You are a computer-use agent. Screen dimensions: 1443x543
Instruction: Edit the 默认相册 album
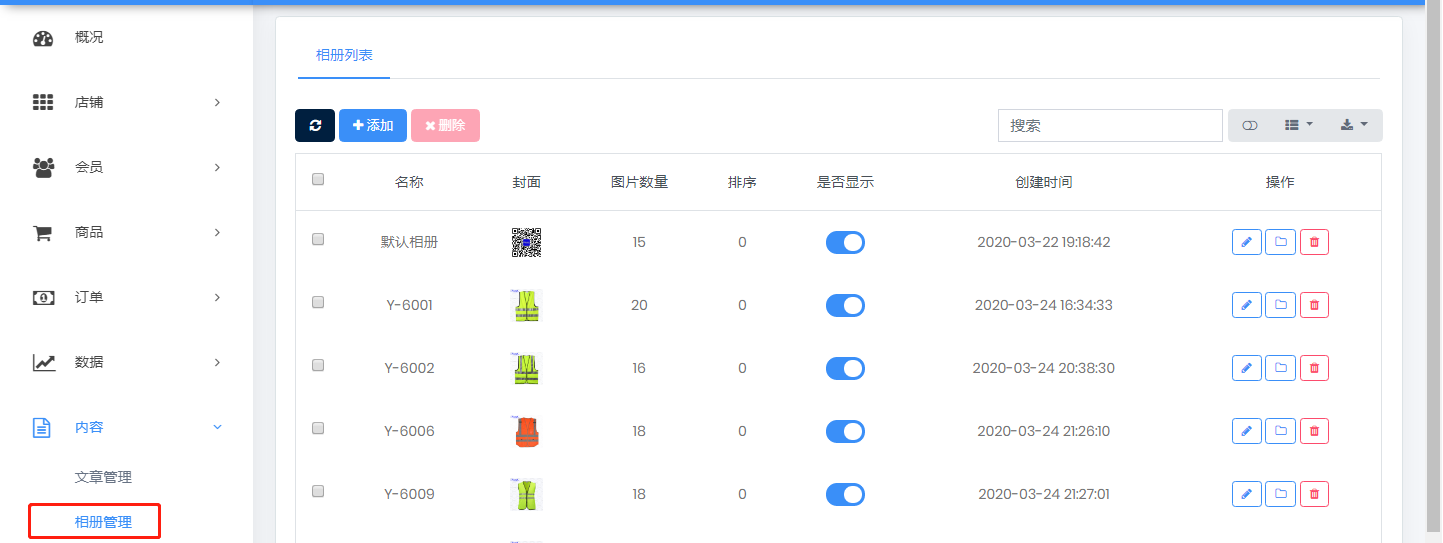[1246, 242]
